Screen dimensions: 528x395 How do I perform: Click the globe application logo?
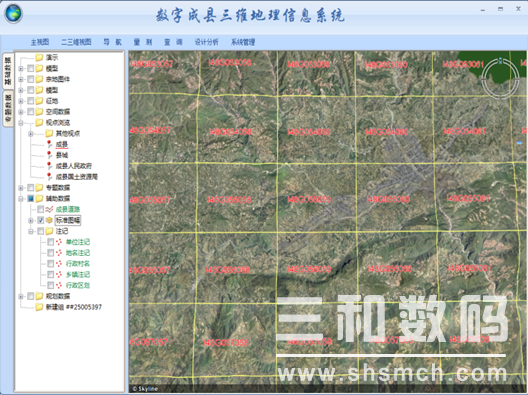[x=13, y=14]
